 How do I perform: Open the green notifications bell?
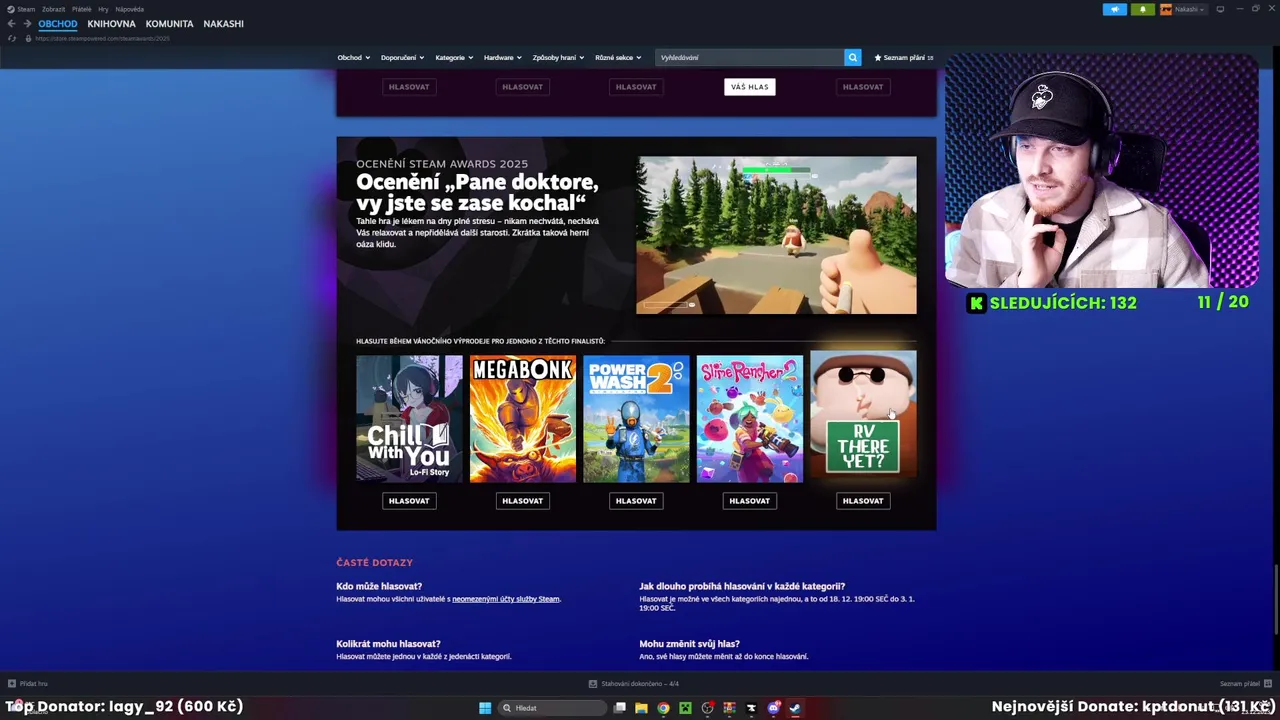(1142, 9)
